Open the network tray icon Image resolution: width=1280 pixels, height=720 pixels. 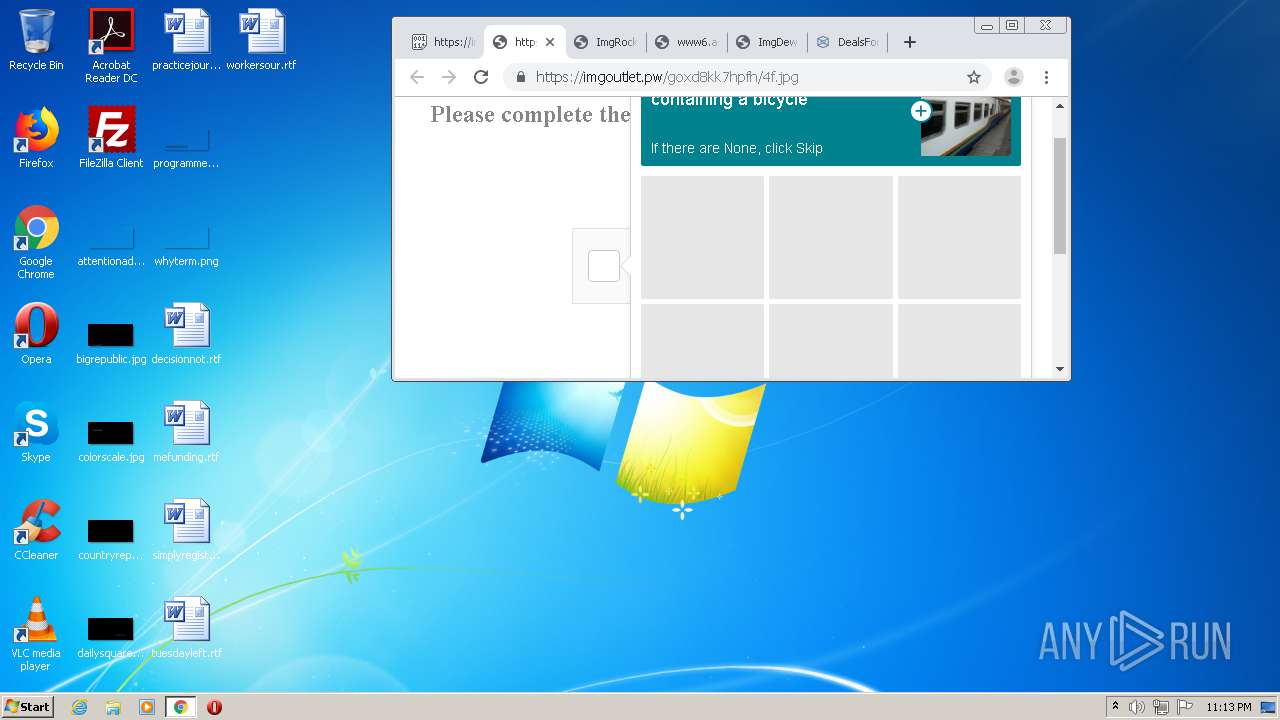pyautogui.click(x=1160, y=707)
